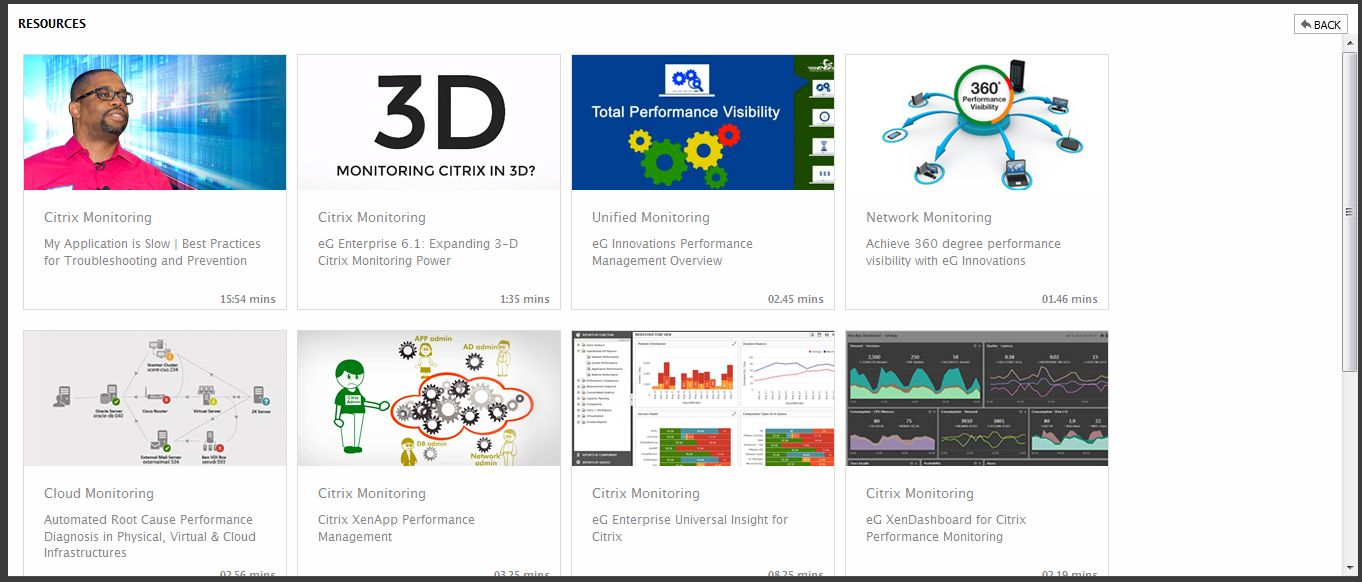The image size is (1362, 582).
Task: Click the 'Cloud Monitoring' category label
Action: tap(99, 493)
